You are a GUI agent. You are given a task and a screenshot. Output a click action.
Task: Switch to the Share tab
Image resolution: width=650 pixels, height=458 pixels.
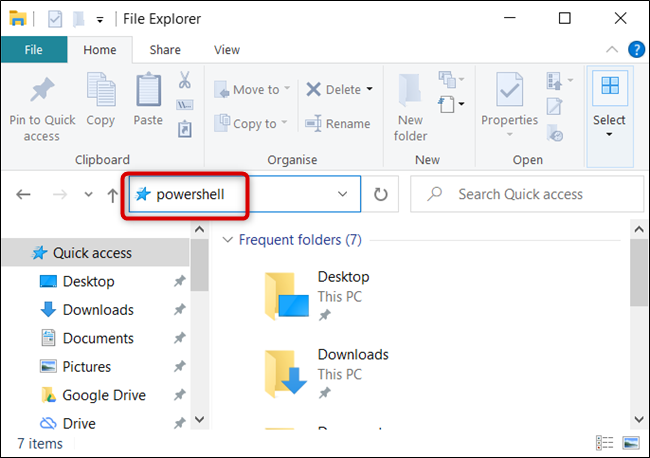(x=165, y=50)
